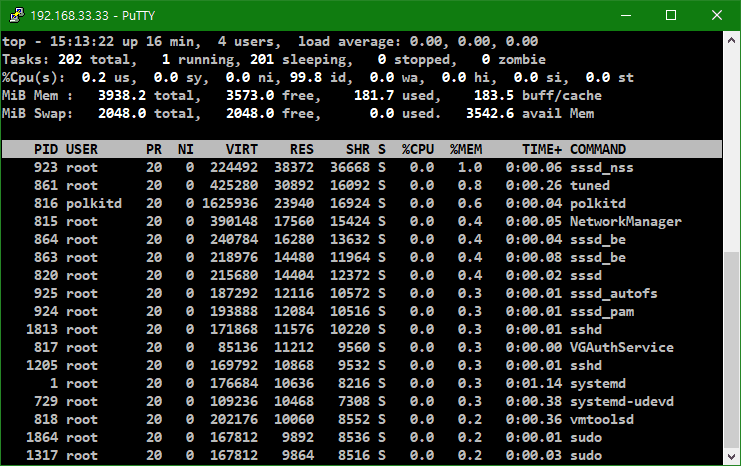
Task: Click the user polkitd in PID 816 row
Action: click(x=94, y=204)
